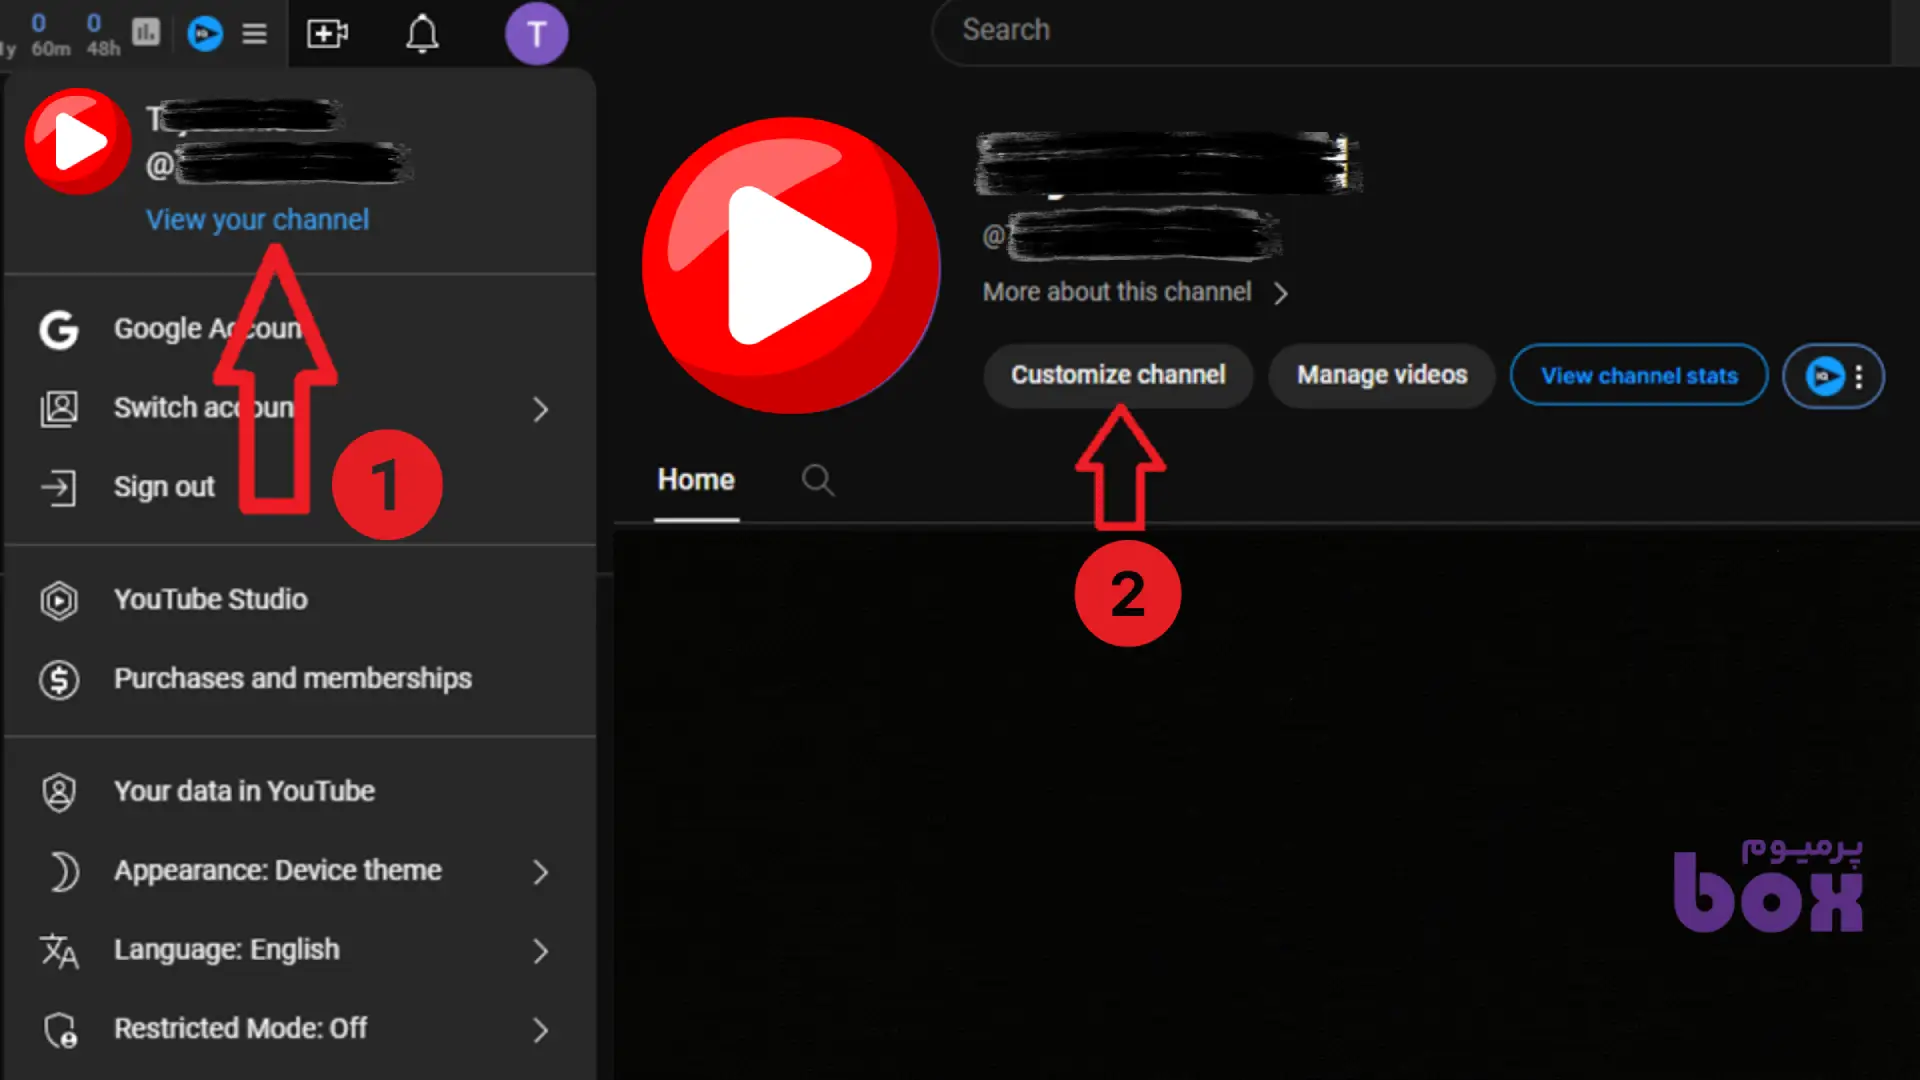The width and height of the screenshot is (1920, 1080).
Task: Click the Language translate icon
Action: click(x=59, y=951)
